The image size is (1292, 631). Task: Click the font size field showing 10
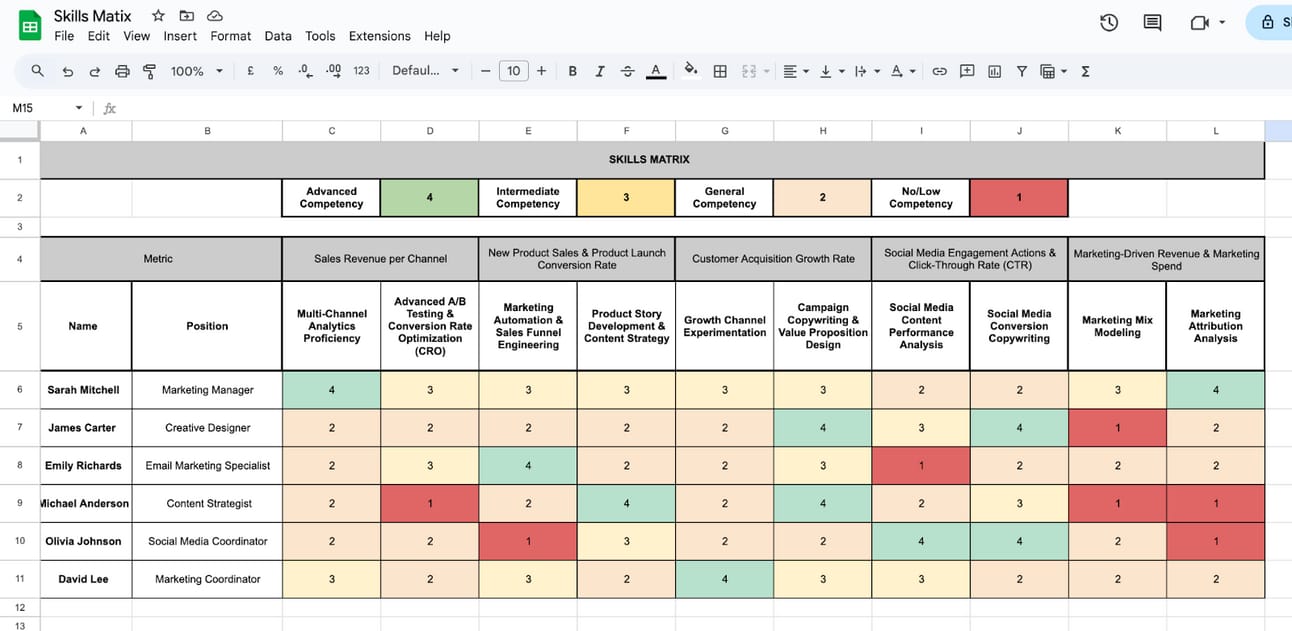pos(513,71)
